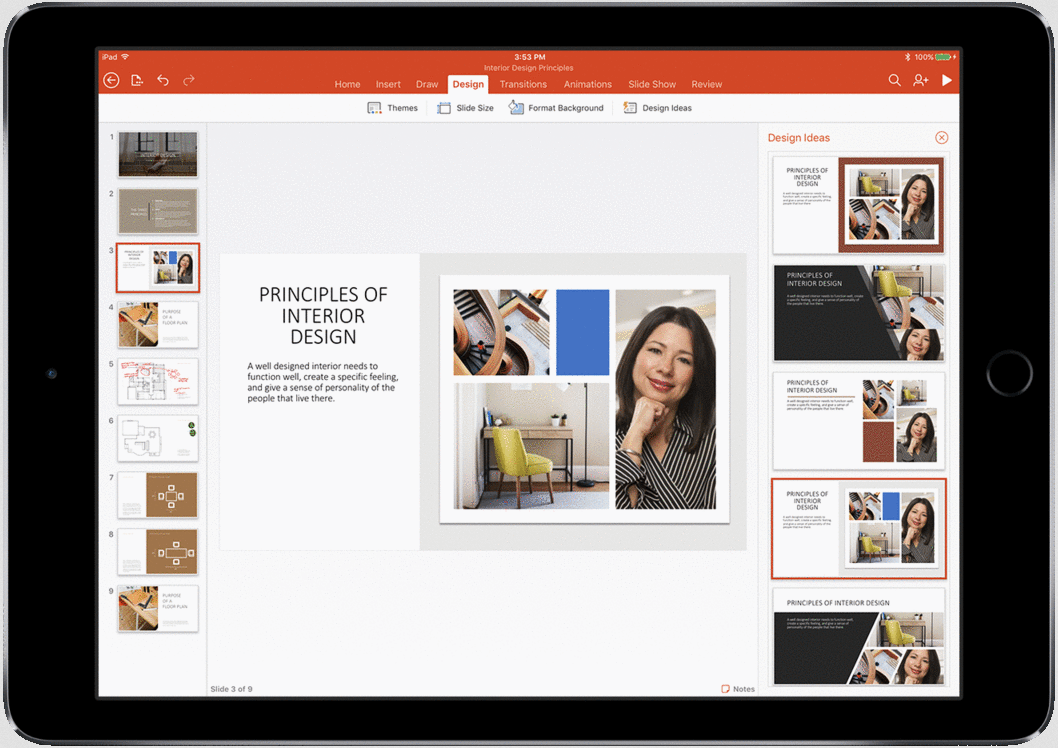Open the Review tab
This screenshot has width=1058, height=748.
tap(706, 84)
